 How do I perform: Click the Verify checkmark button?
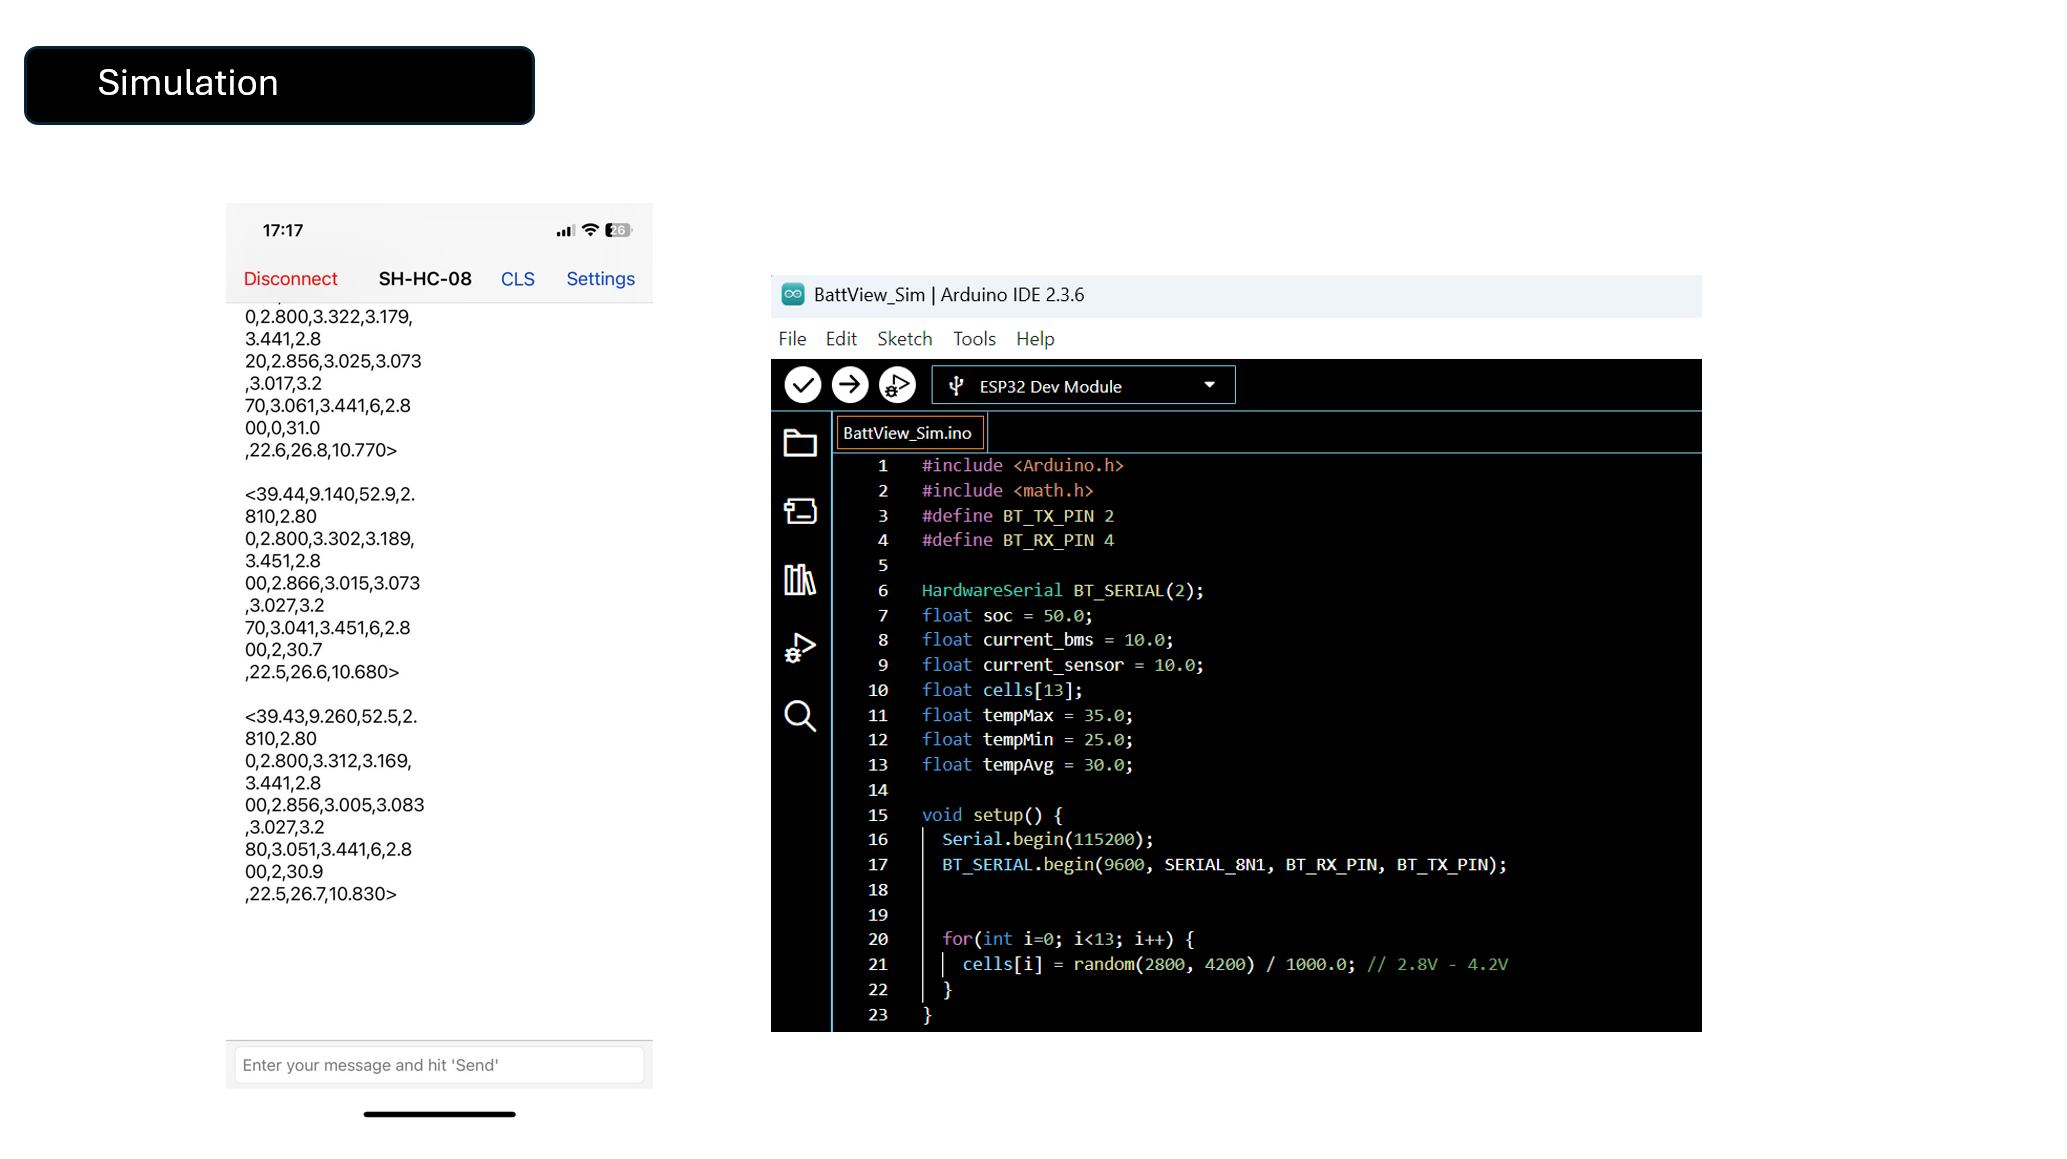point(802,385)
